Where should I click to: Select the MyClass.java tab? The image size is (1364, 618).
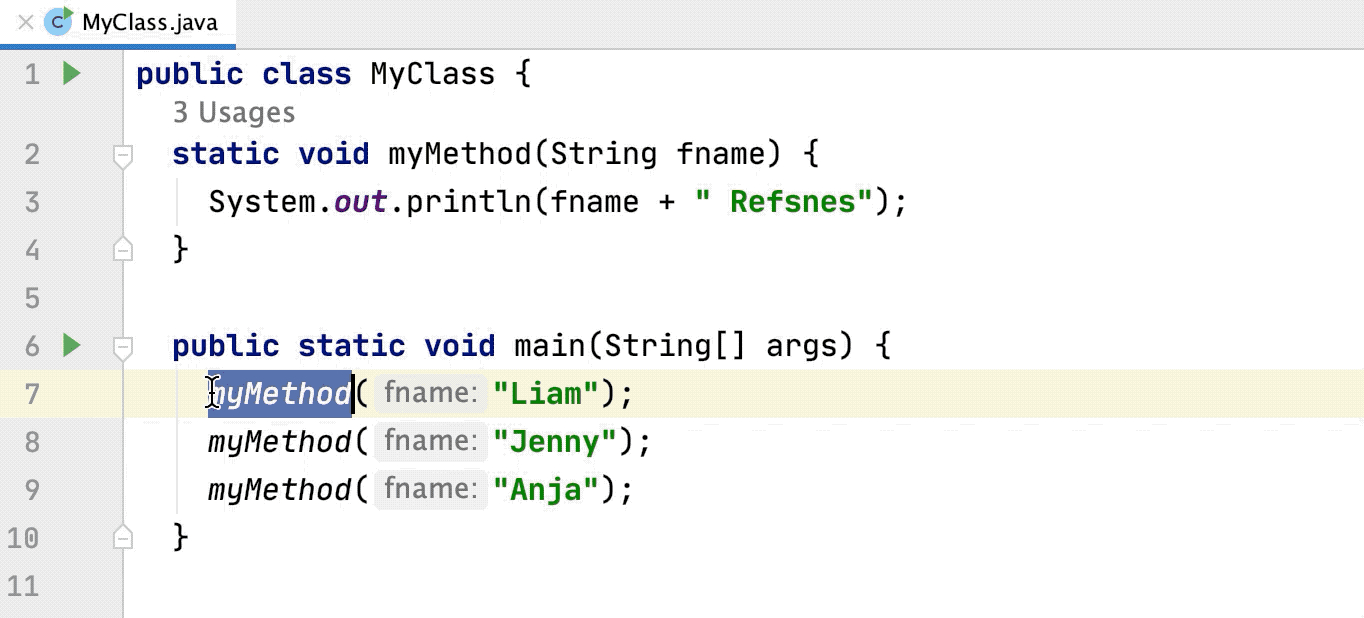point(149,22)
